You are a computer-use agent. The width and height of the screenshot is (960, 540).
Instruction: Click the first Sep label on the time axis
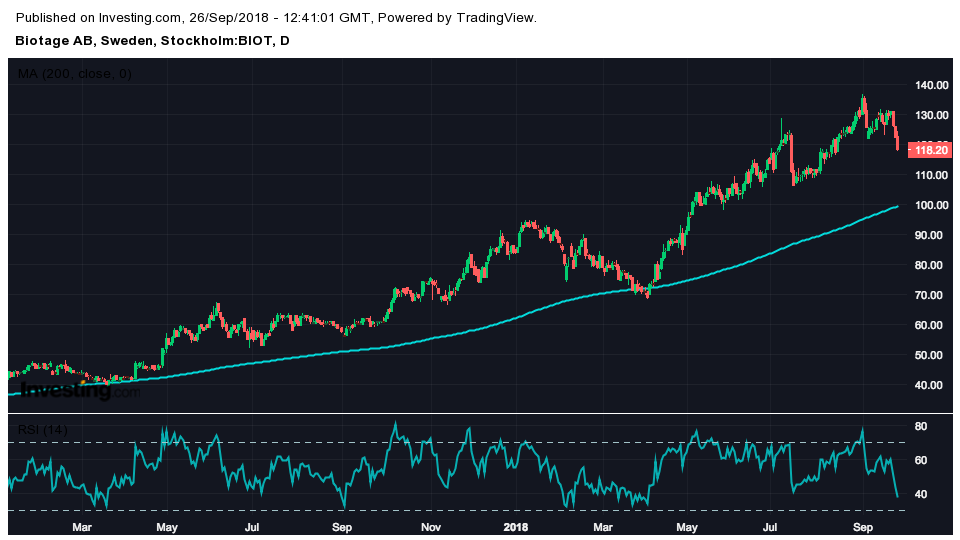pyautogui.click(x=342, y=527)
